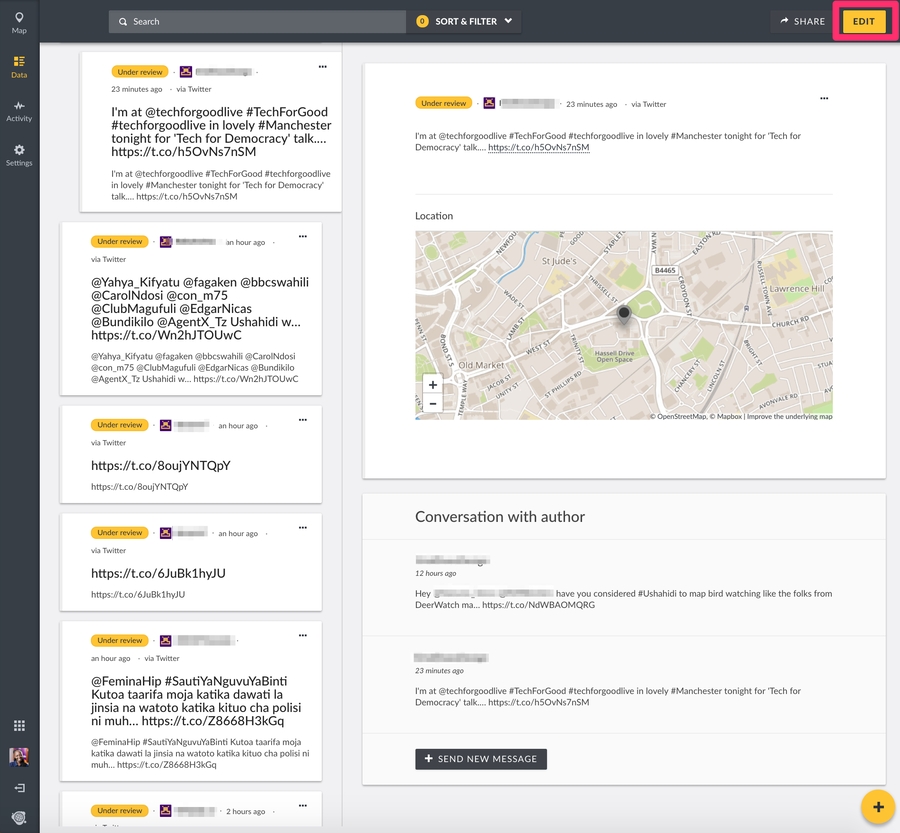The image size is (900, 833).
Task: Zoom out on the location map
Action: point(432,403)
